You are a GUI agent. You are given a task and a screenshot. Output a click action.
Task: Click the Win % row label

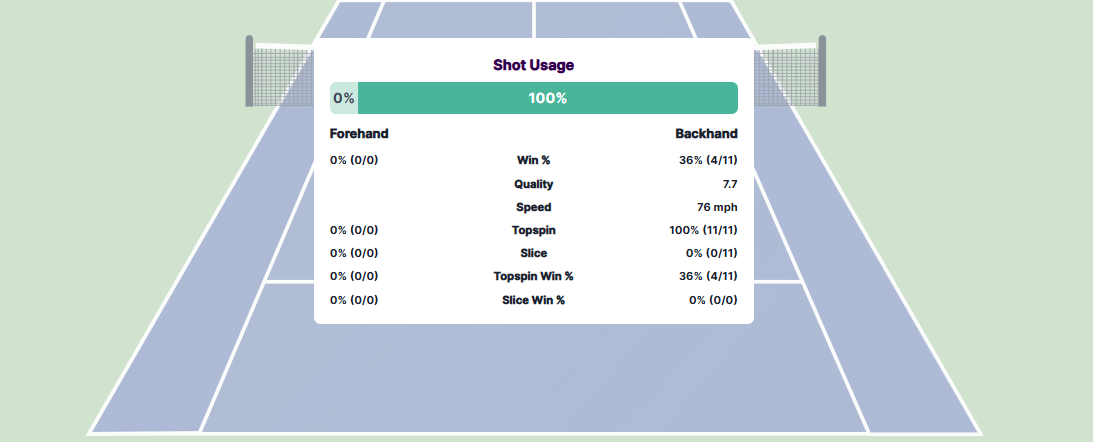[533, 160]
